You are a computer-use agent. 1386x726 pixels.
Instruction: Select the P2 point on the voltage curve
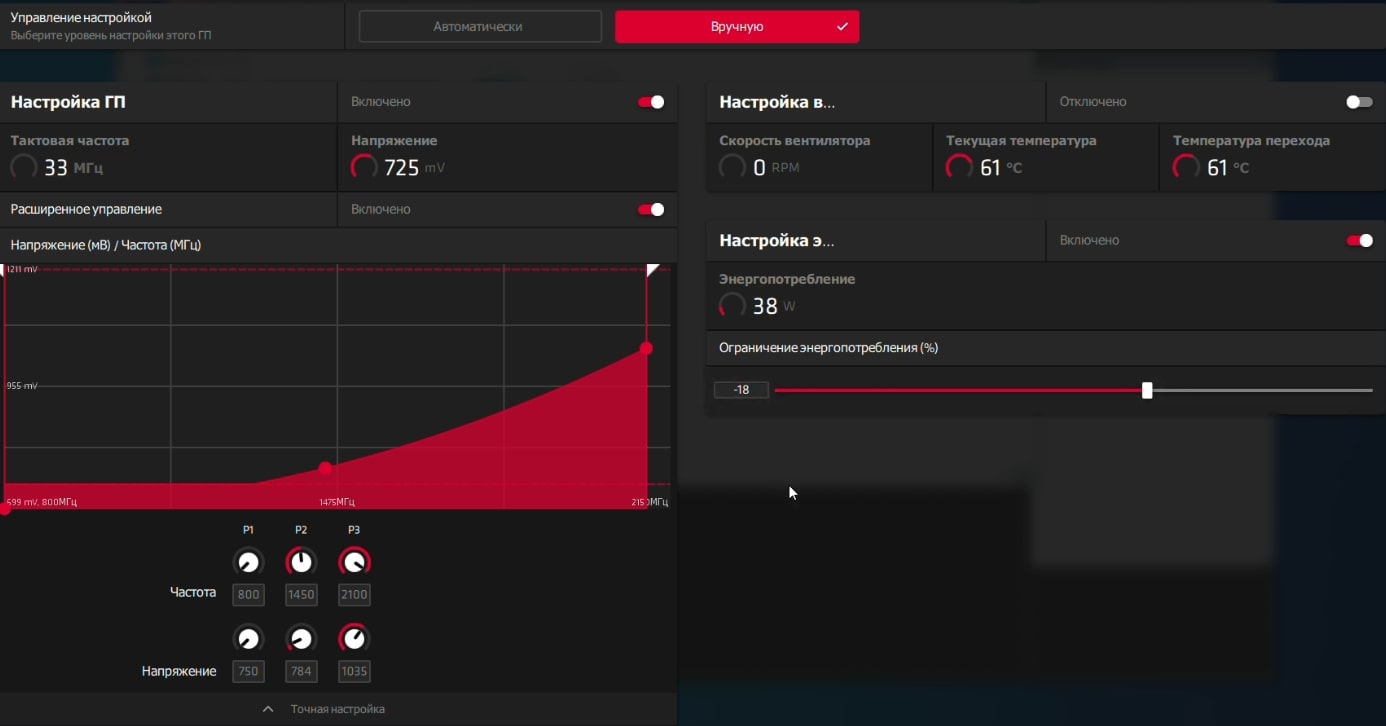coord(325,468)
